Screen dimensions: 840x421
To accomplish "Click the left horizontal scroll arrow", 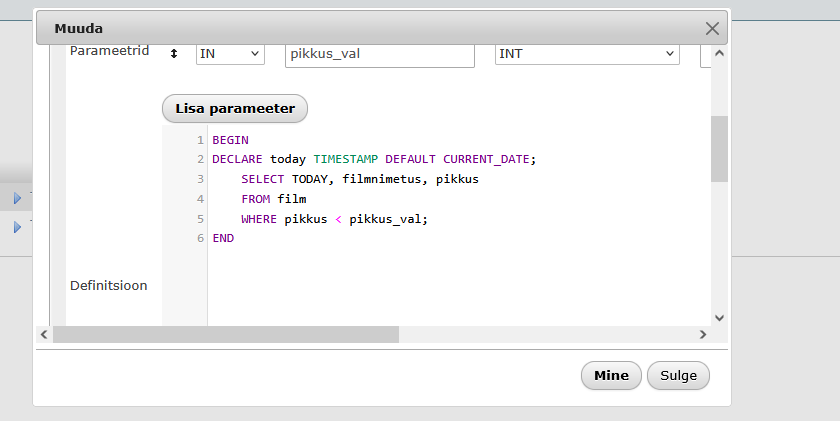I will pyautogui.click(x=43, y=334).
